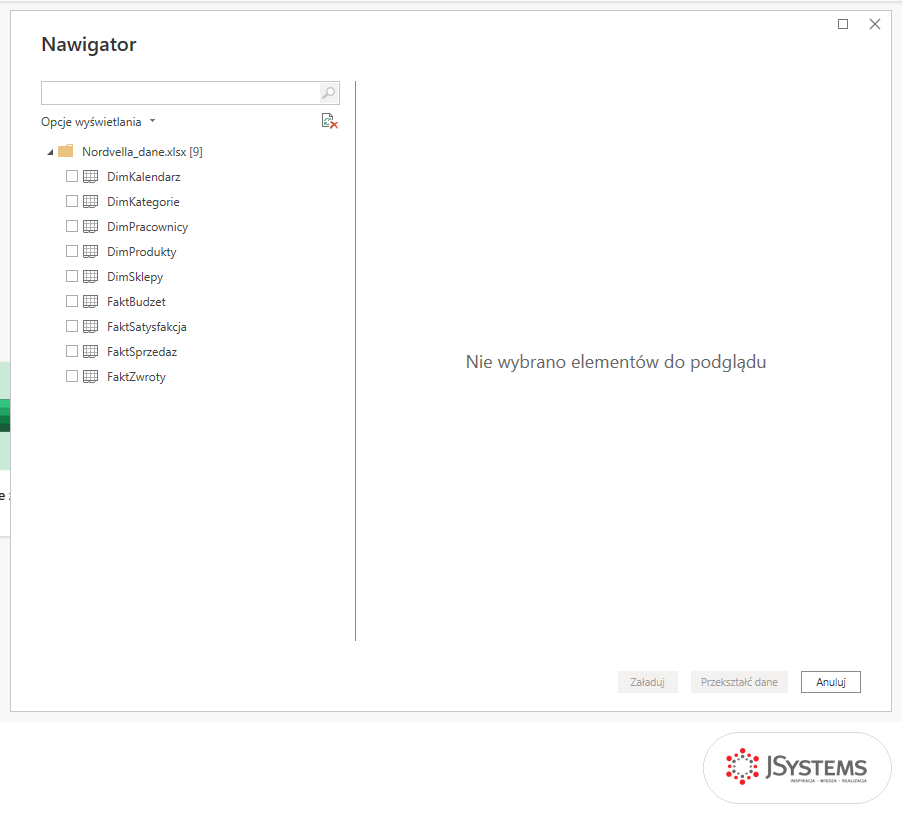The height and width of the screenshot is (814, 902).
Task: Select the DimPracownicy table name
Action: pos(147,227)
